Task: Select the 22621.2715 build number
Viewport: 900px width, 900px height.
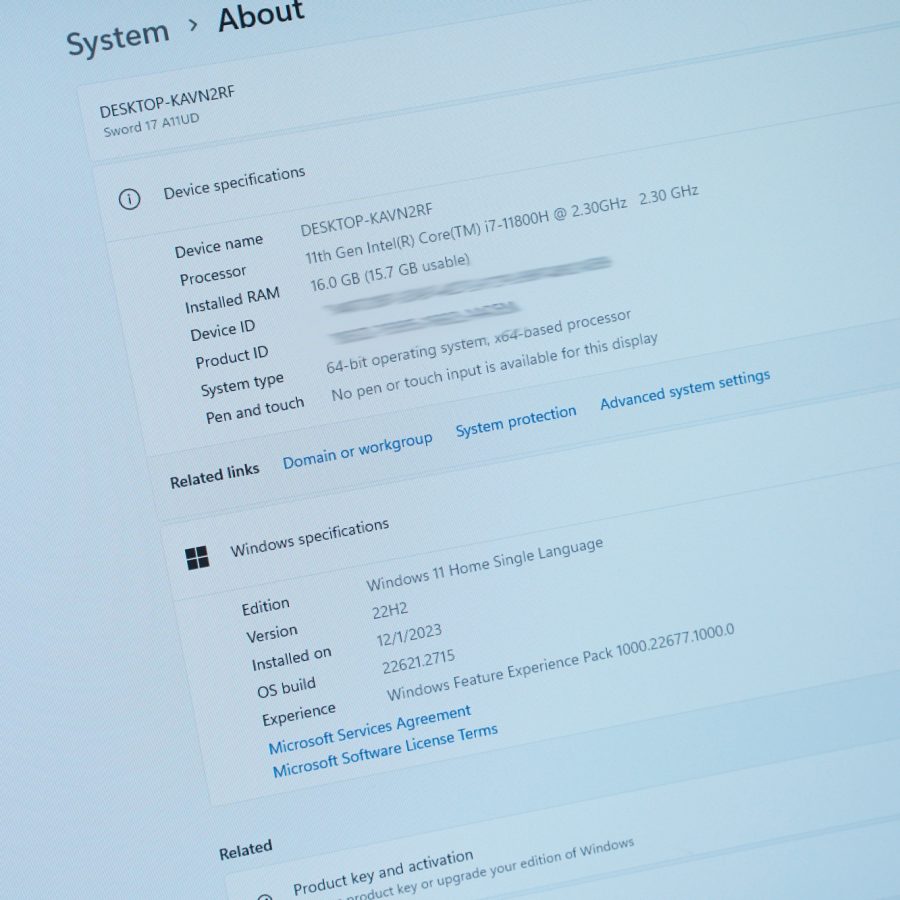Action: (418, 662)
